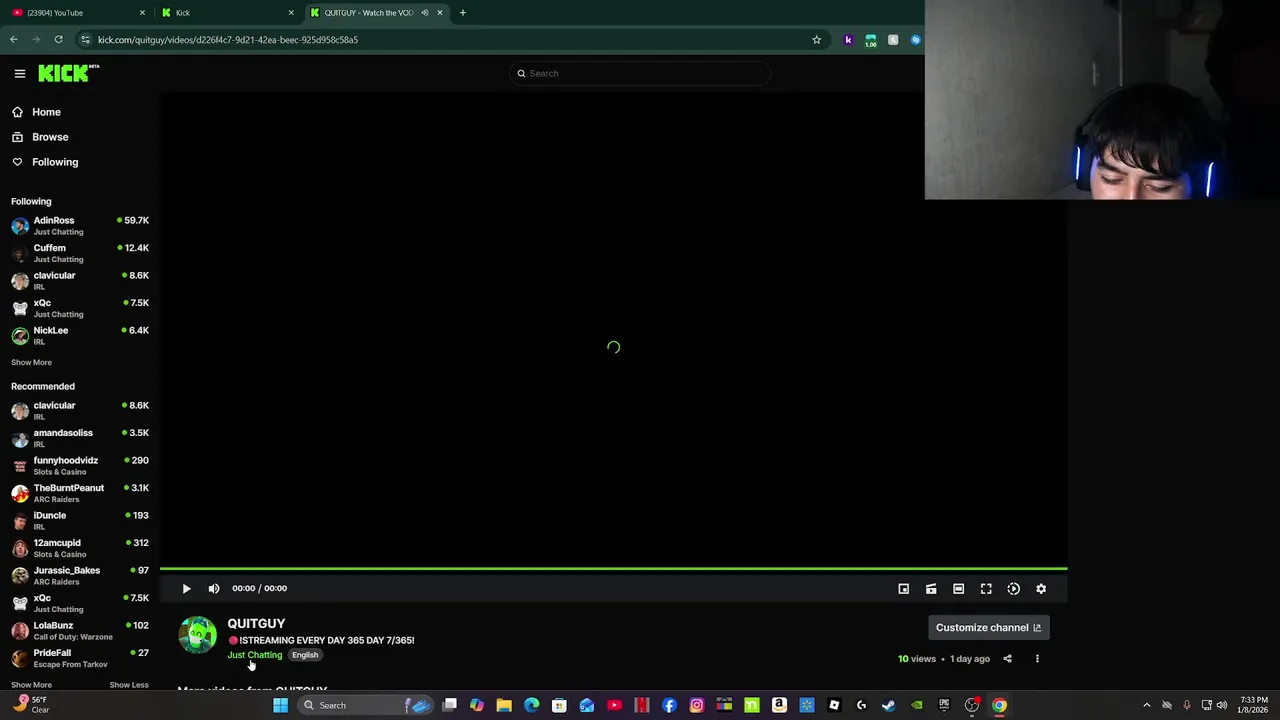Open Instagram from the taskbar
1280x720 pixels.
696,705
